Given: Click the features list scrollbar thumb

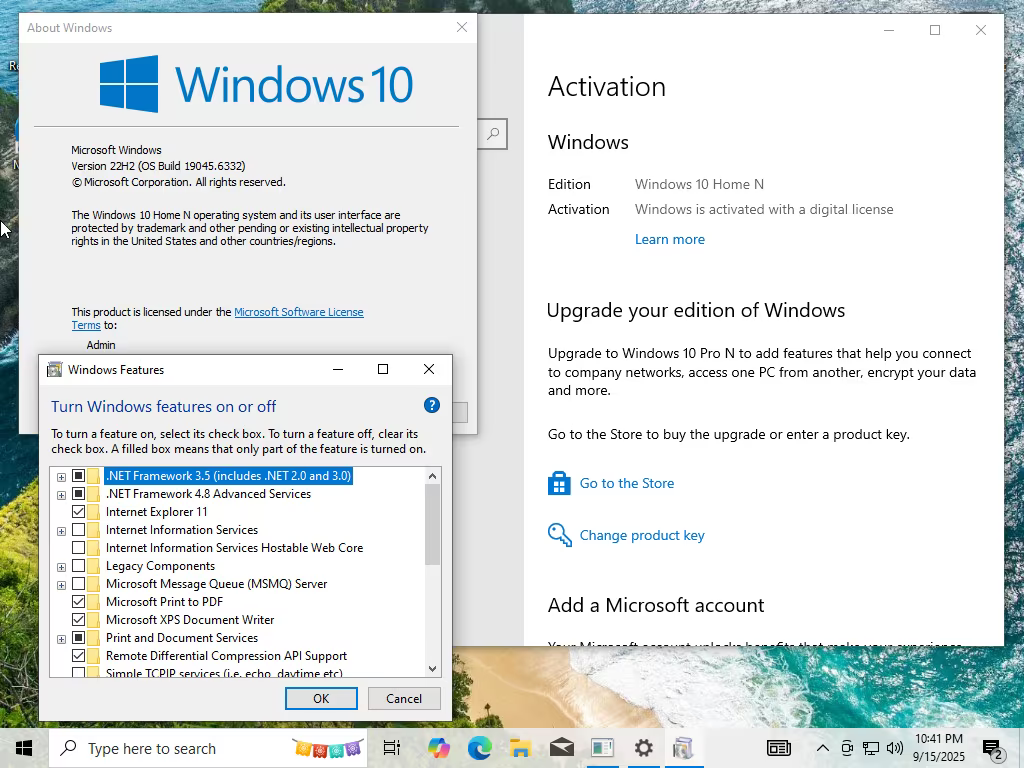Looking at the screenshot, I should 432,524.
